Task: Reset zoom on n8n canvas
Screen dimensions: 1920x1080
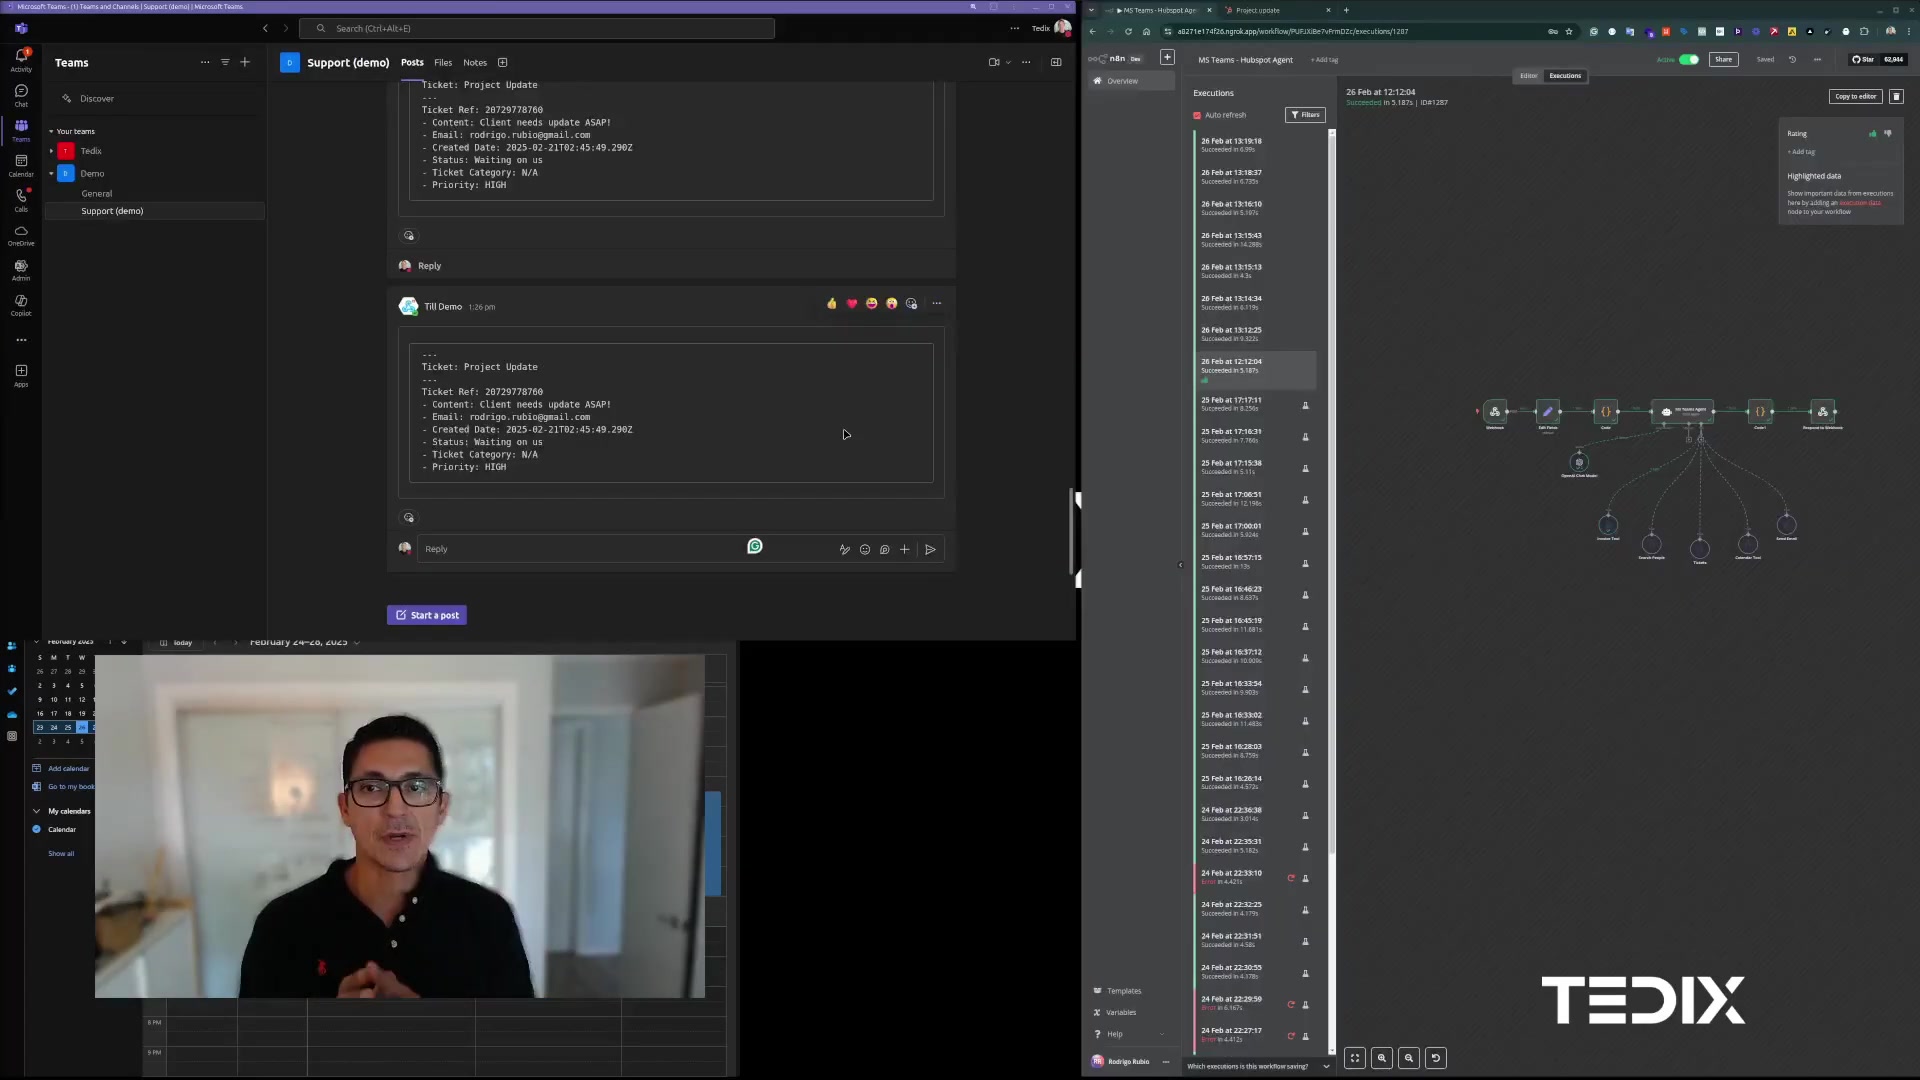Action: 1436,1058
